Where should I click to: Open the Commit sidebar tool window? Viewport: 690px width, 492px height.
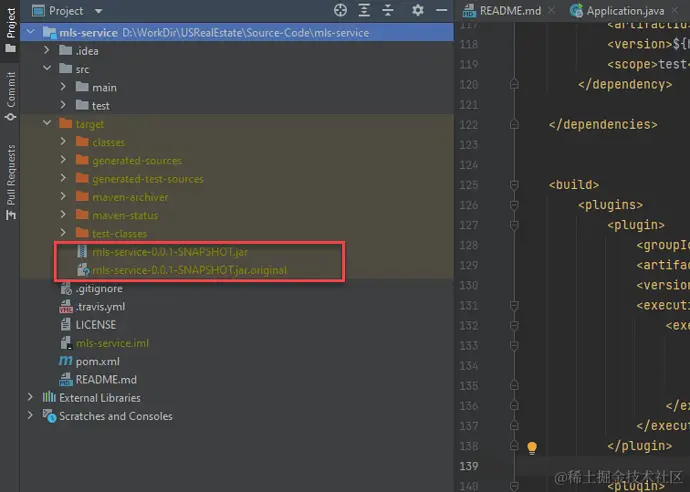[11, 96]
